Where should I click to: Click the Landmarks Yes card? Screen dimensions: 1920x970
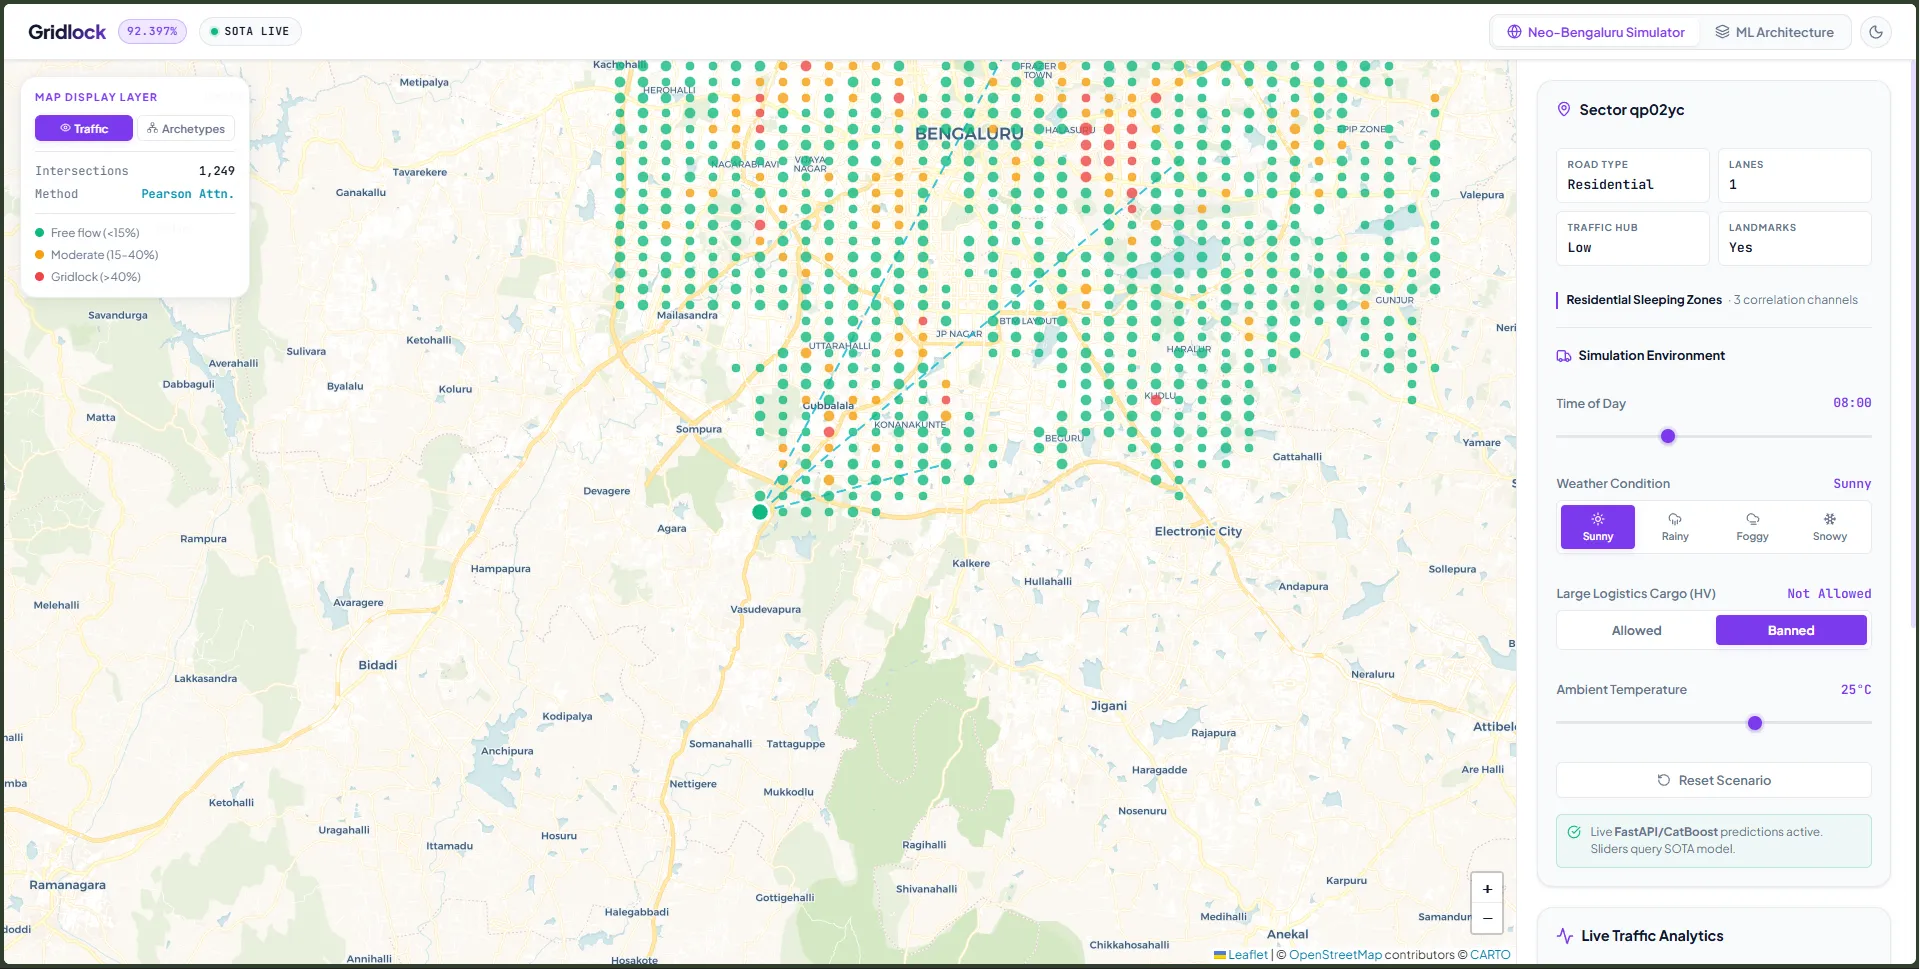[x=1795, y=238]
